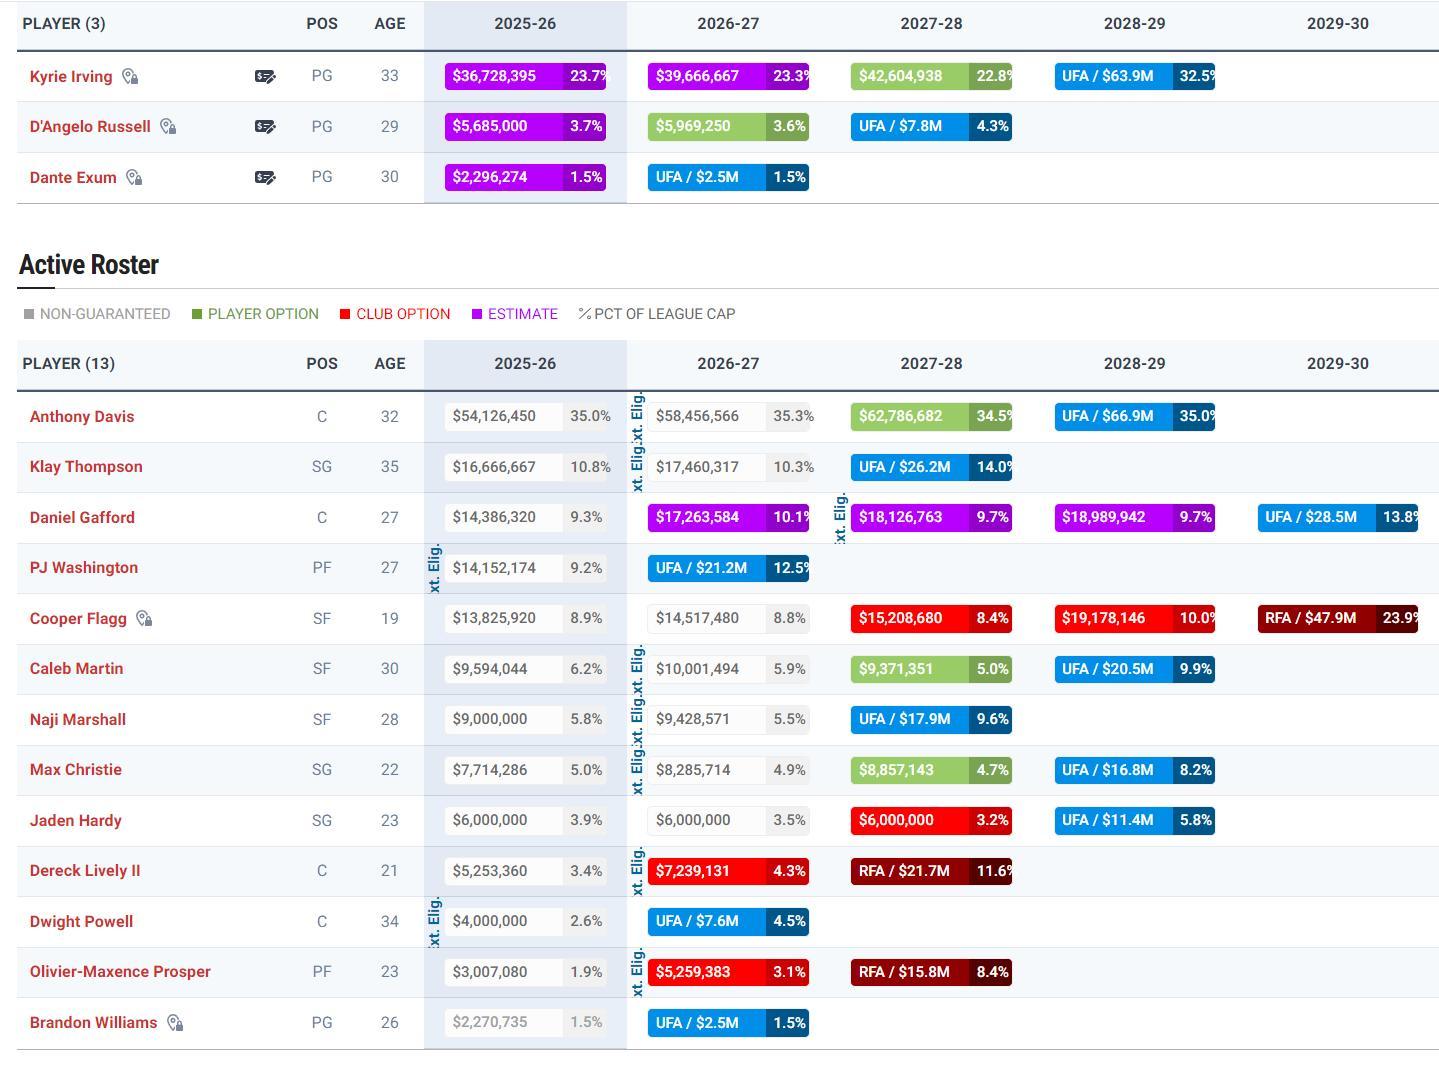The width and height of the screenshot is (1439, 1065).
Task: Open the signed-contract check icon in Dante Exum's row
Action: (x=265, y=178)
